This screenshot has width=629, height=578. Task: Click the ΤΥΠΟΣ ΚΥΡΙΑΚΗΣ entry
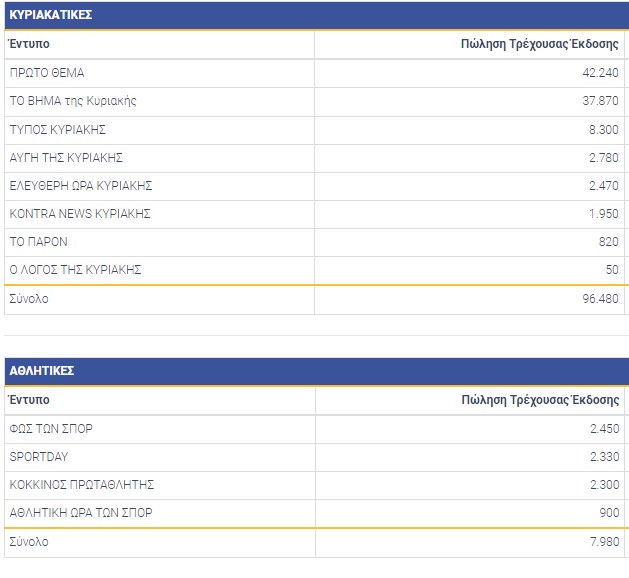tap(58, 129)
